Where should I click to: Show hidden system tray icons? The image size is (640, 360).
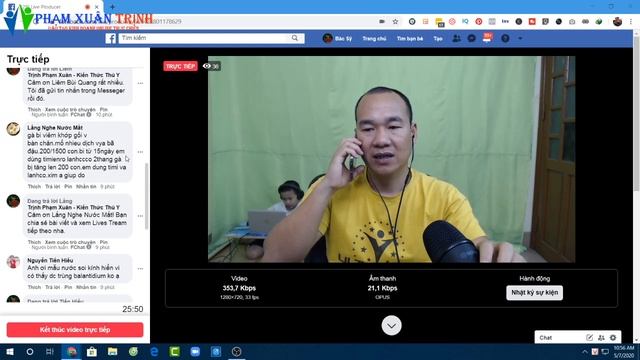pos(584,352)
